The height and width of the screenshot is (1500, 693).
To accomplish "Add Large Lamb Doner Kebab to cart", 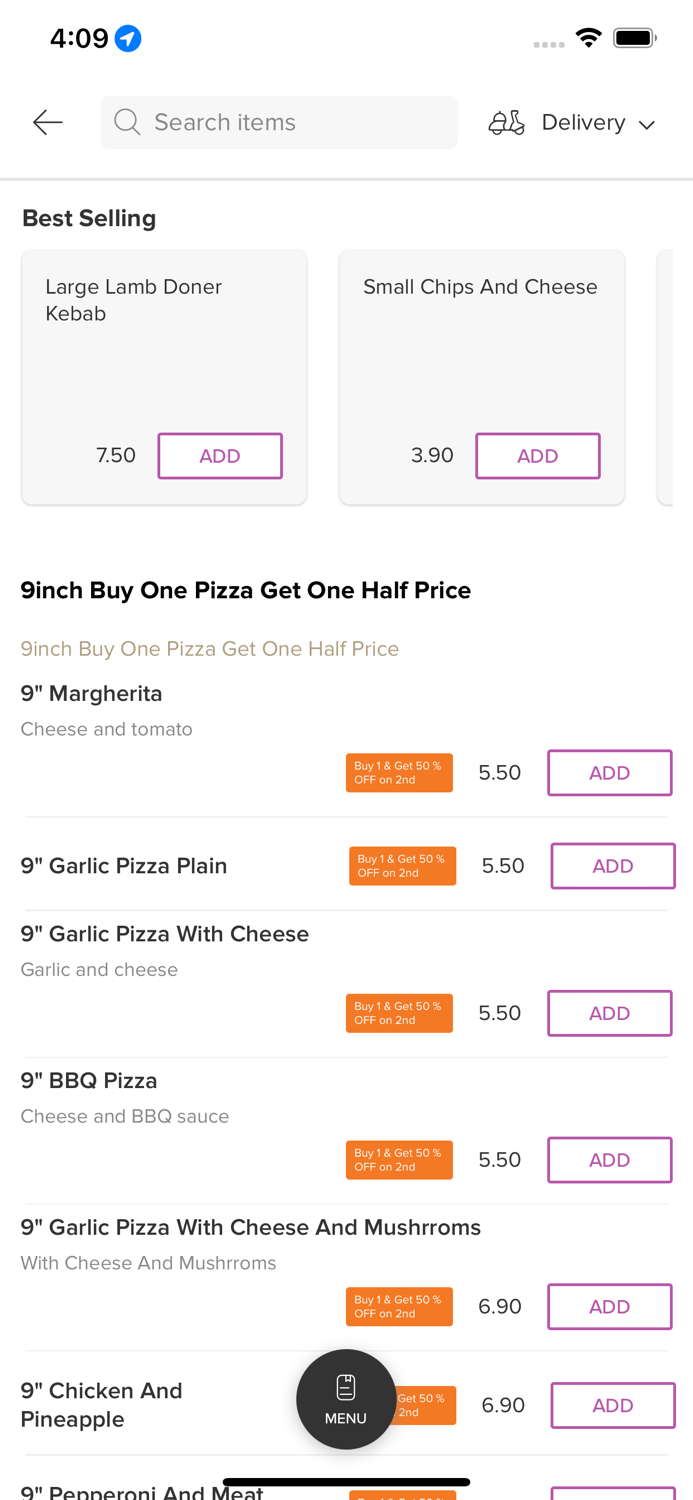I will tap(220, 456).
